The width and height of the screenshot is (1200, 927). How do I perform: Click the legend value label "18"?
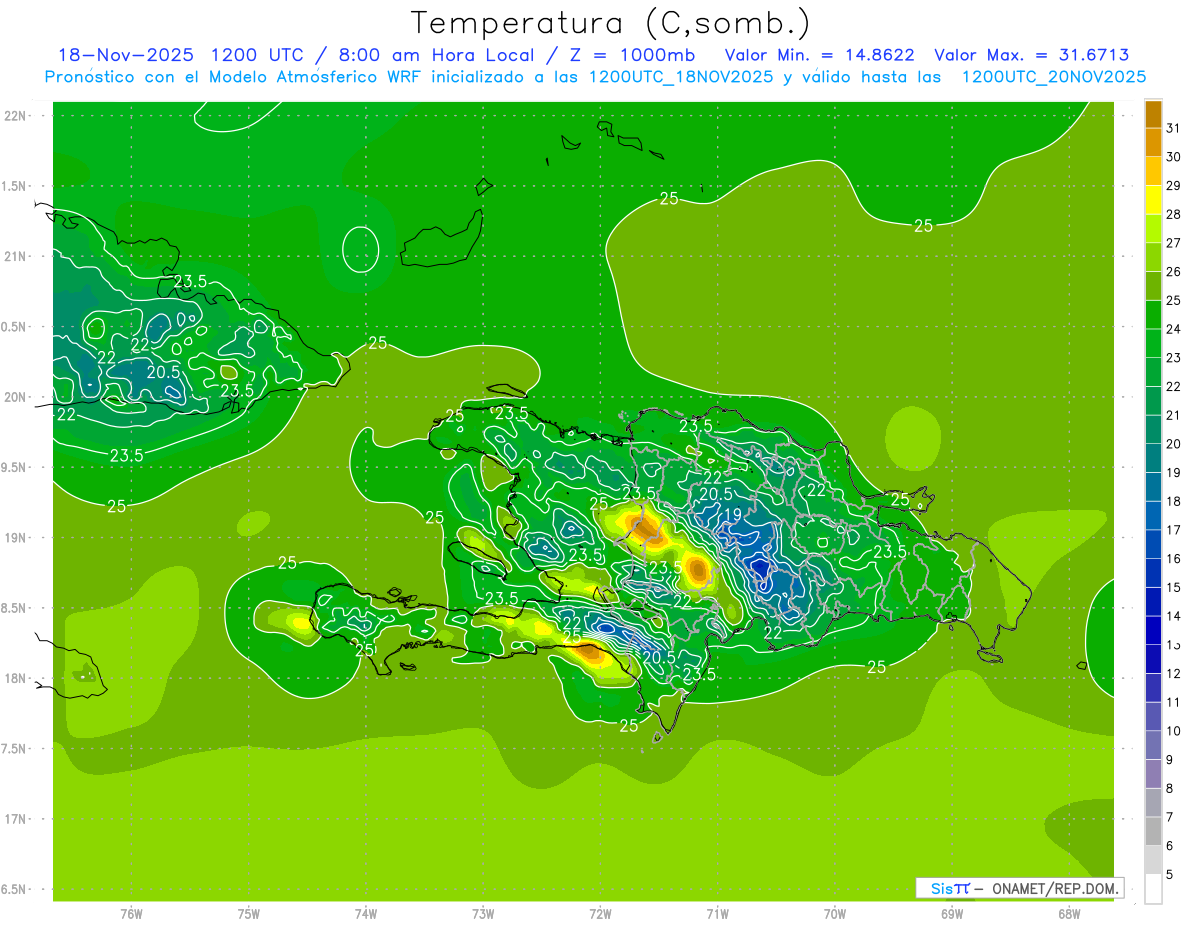coord(1173,501)
